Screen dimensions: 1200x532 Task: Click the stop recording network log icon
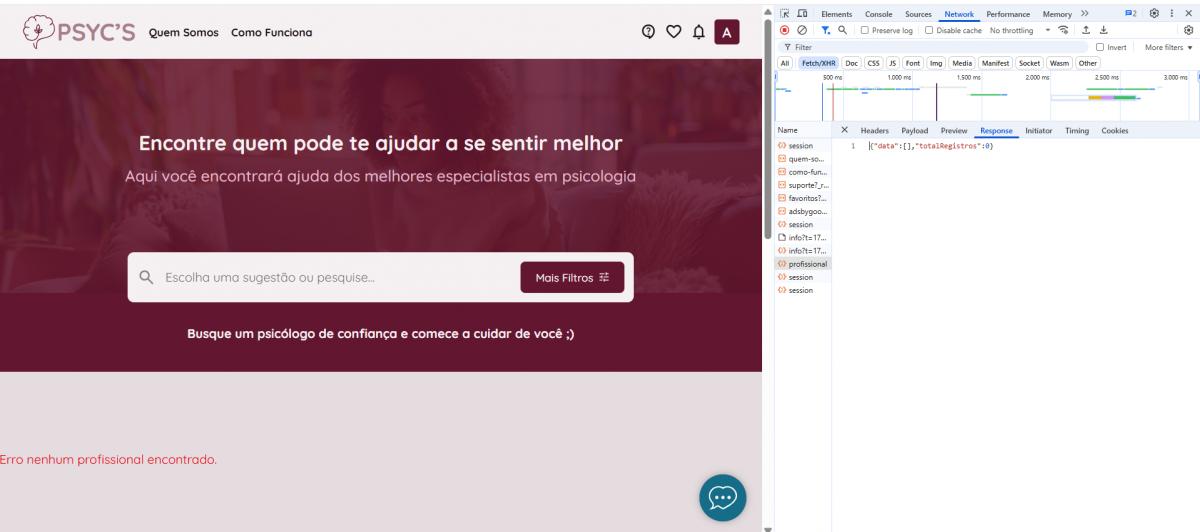click(785, 30)
